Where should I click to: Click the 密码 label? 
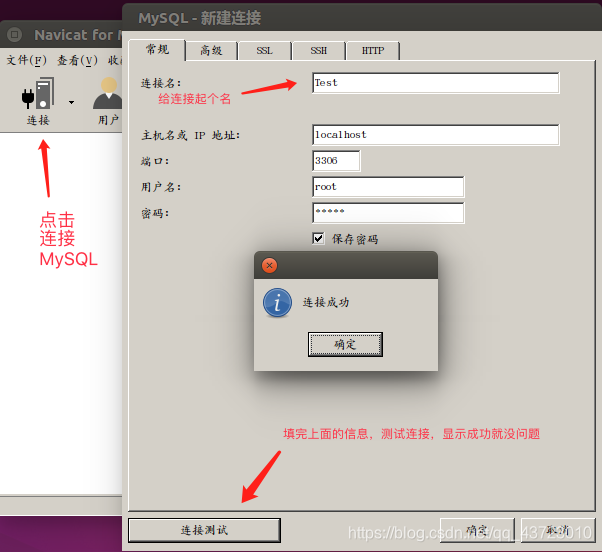(155, 213)
